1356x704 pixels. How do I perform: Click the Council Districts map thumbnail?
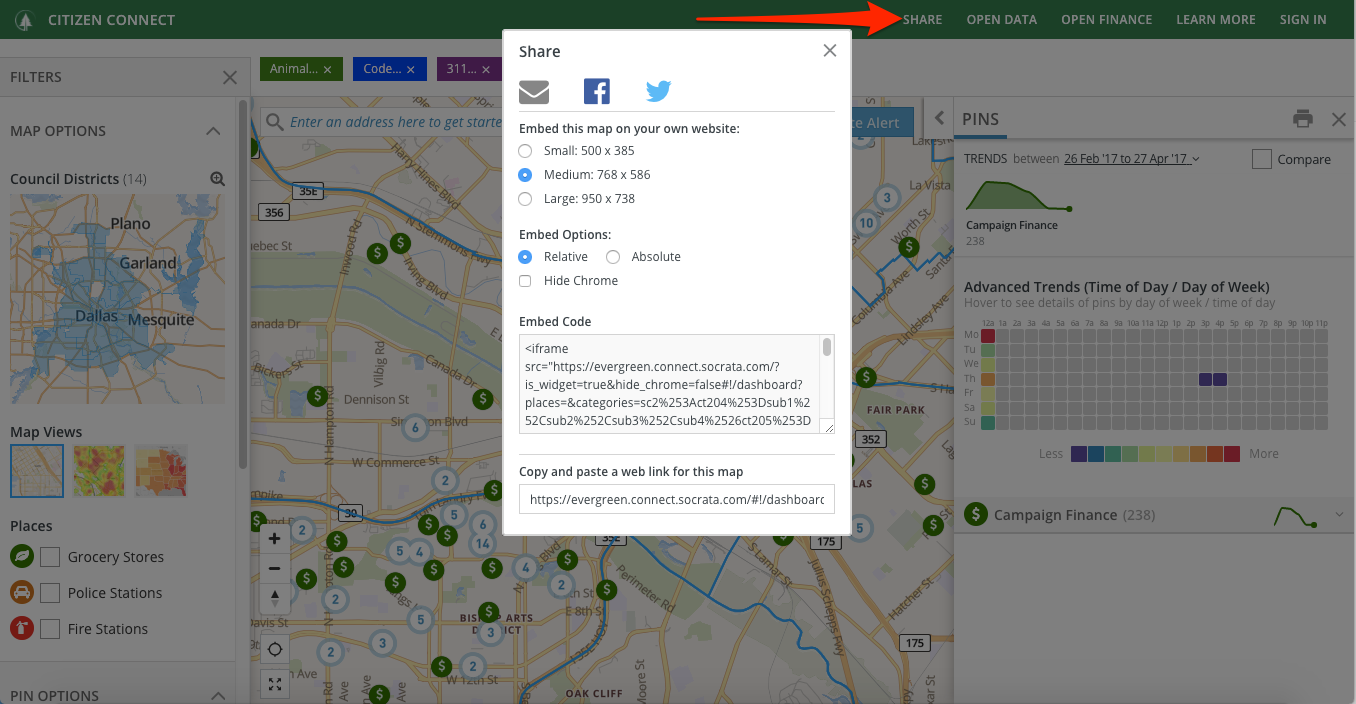click(118, 299)
